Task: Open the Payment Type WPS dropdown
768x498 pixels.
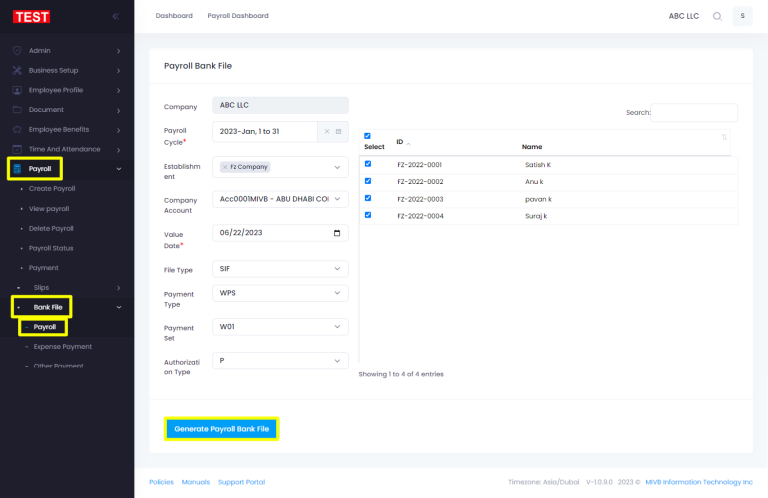Action: 280,293
